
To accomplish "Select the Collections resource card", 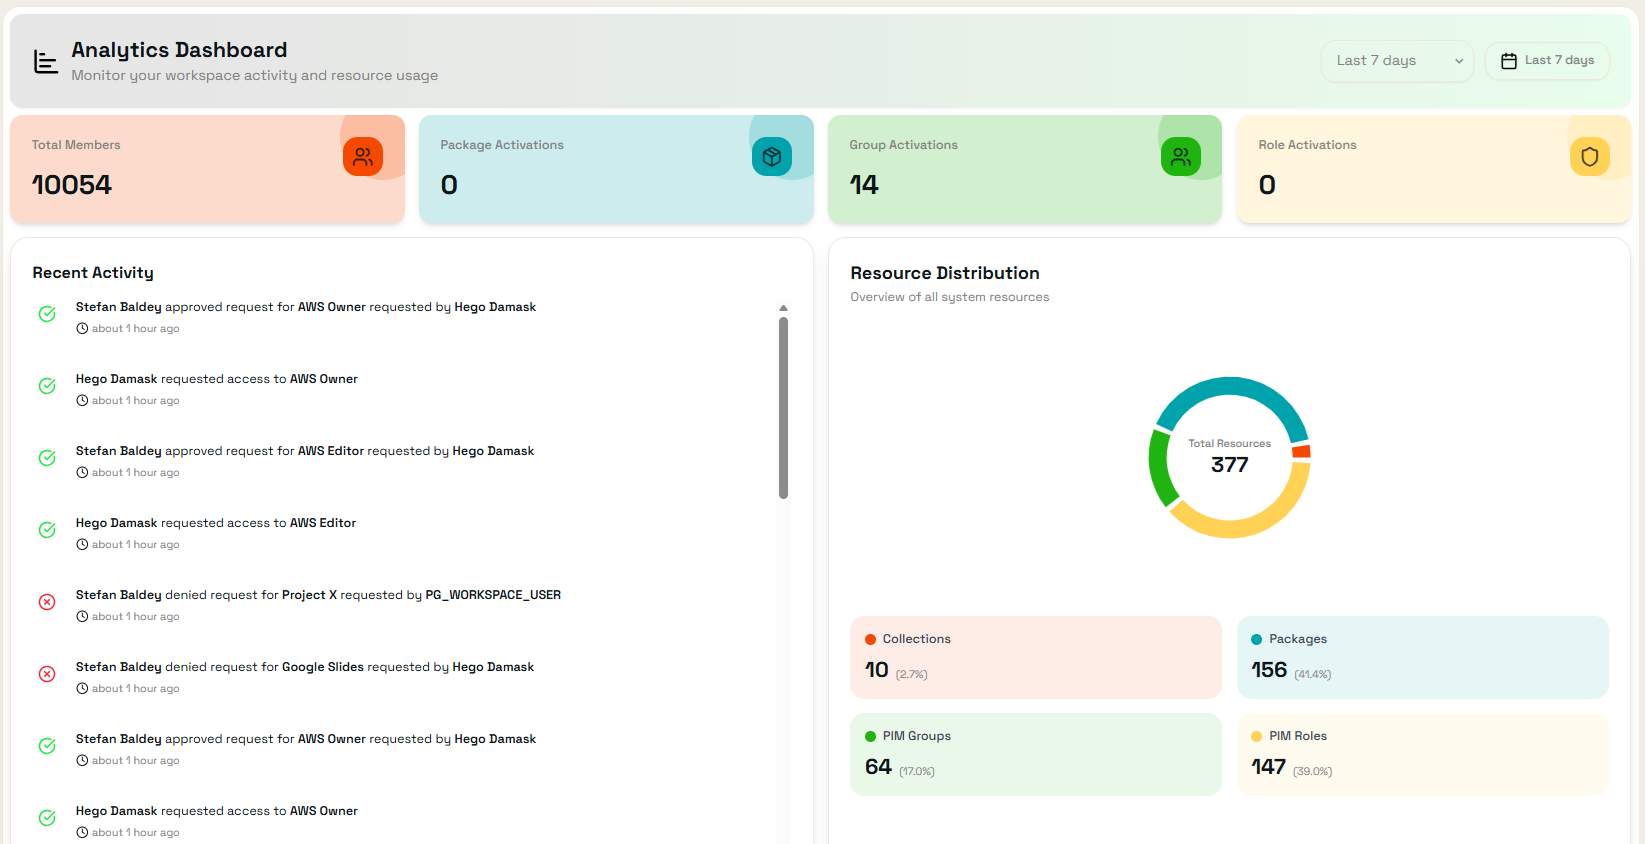I will coord(1036,657).
